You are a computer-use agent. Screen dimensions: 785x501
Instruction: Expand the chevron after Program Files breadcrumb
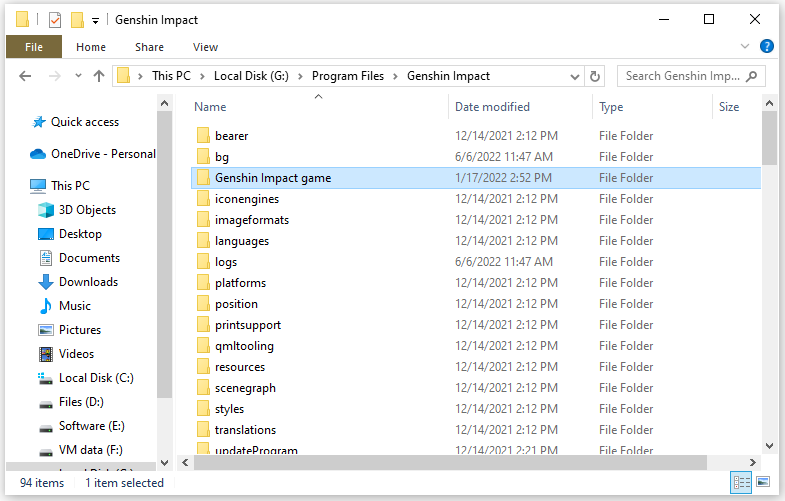[396, 77]
